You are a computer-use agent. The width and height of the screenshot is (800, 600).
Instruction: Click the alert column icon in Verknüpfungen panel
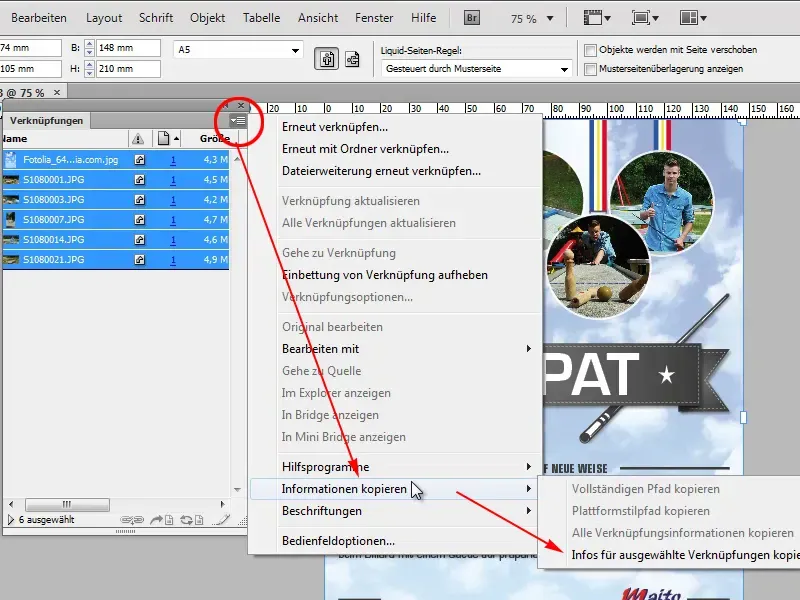[x=137, y=138]
